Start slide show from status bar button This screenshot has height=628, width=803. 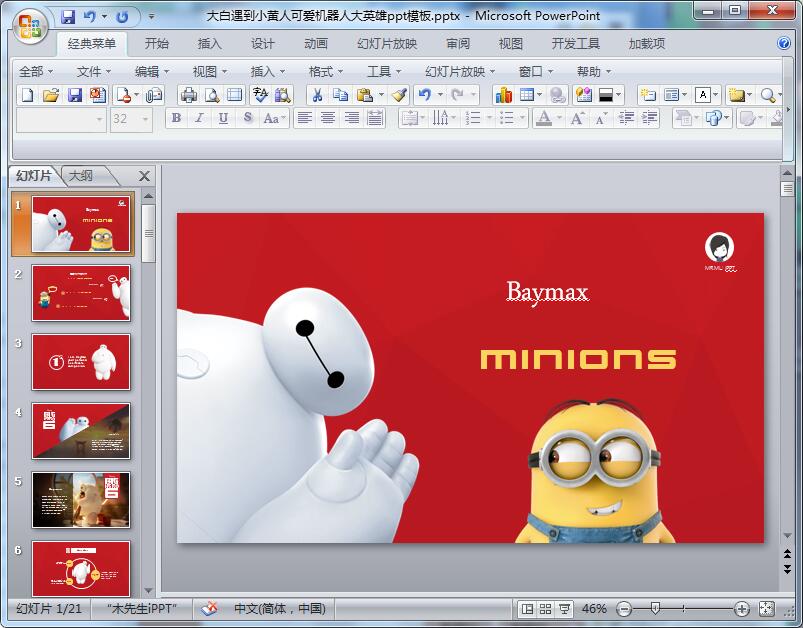pyautogui.click(x=564, y=609)
